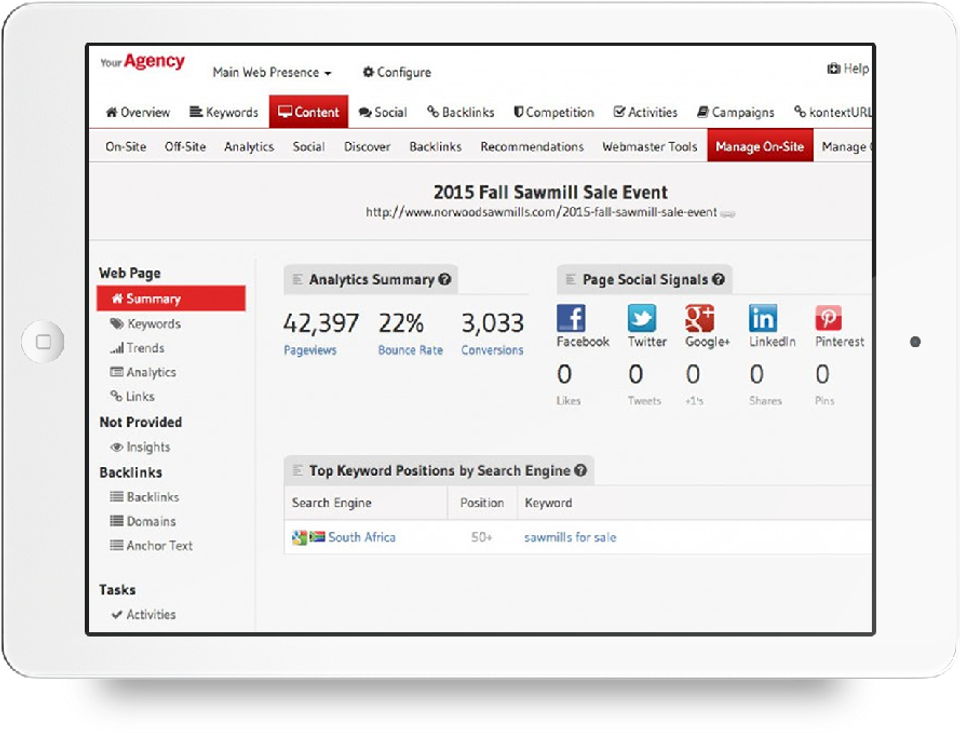The image size is (960, 733).
Task: Open help icon beside Analytics Summary
Action: click(x=444, y=280)
